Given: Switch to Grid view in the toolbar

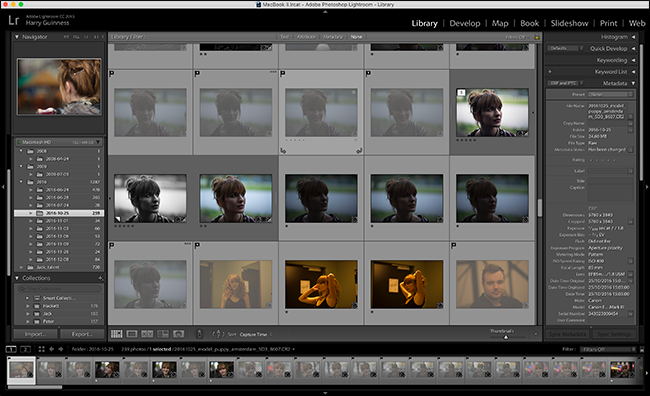Looking at the screenshot, I should 117,334.
